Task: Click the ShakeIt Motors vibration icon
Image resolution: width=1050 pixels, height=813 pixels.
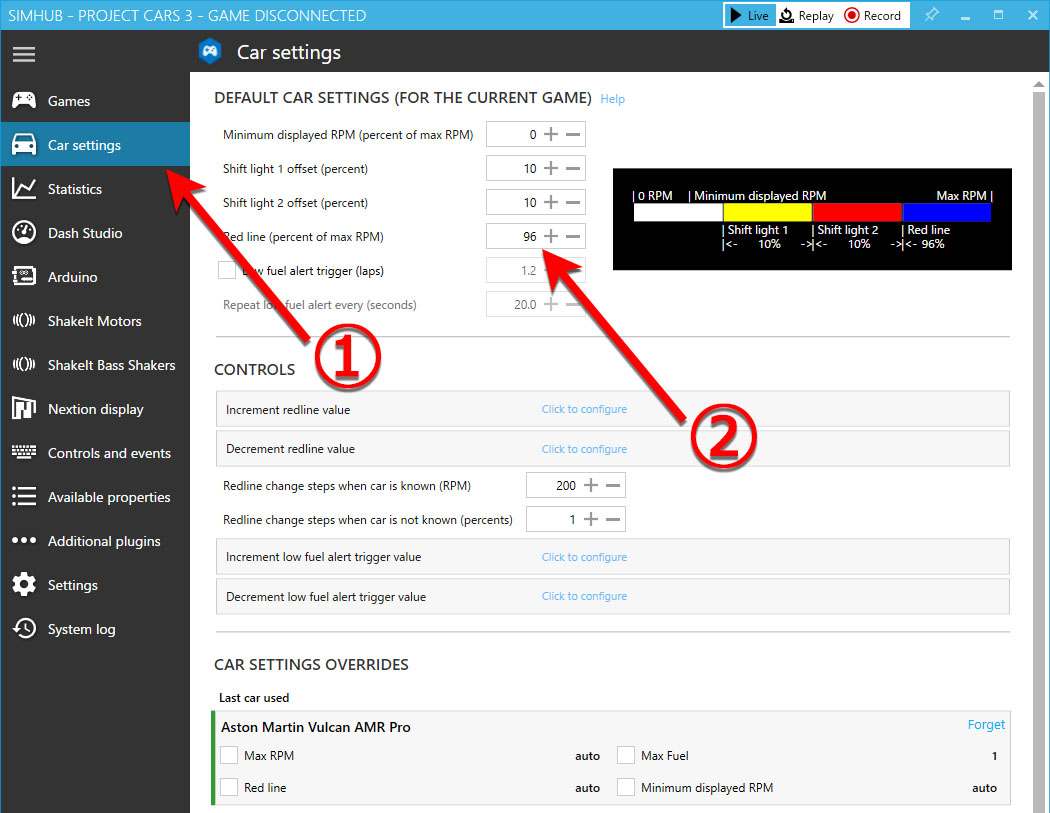Action: [24, 321]
